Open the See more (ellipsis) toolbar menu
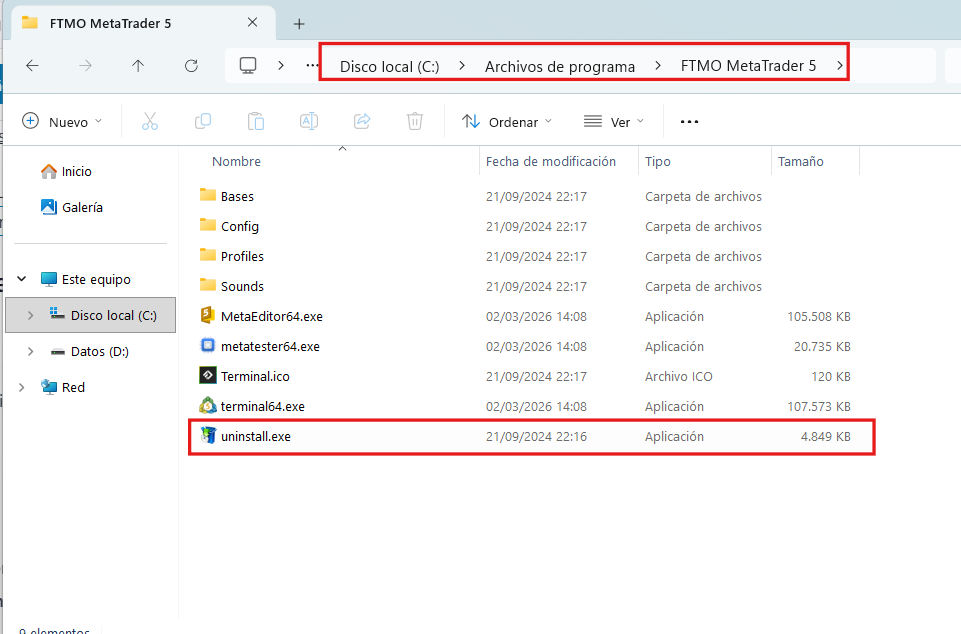 [x=689, y=121]
